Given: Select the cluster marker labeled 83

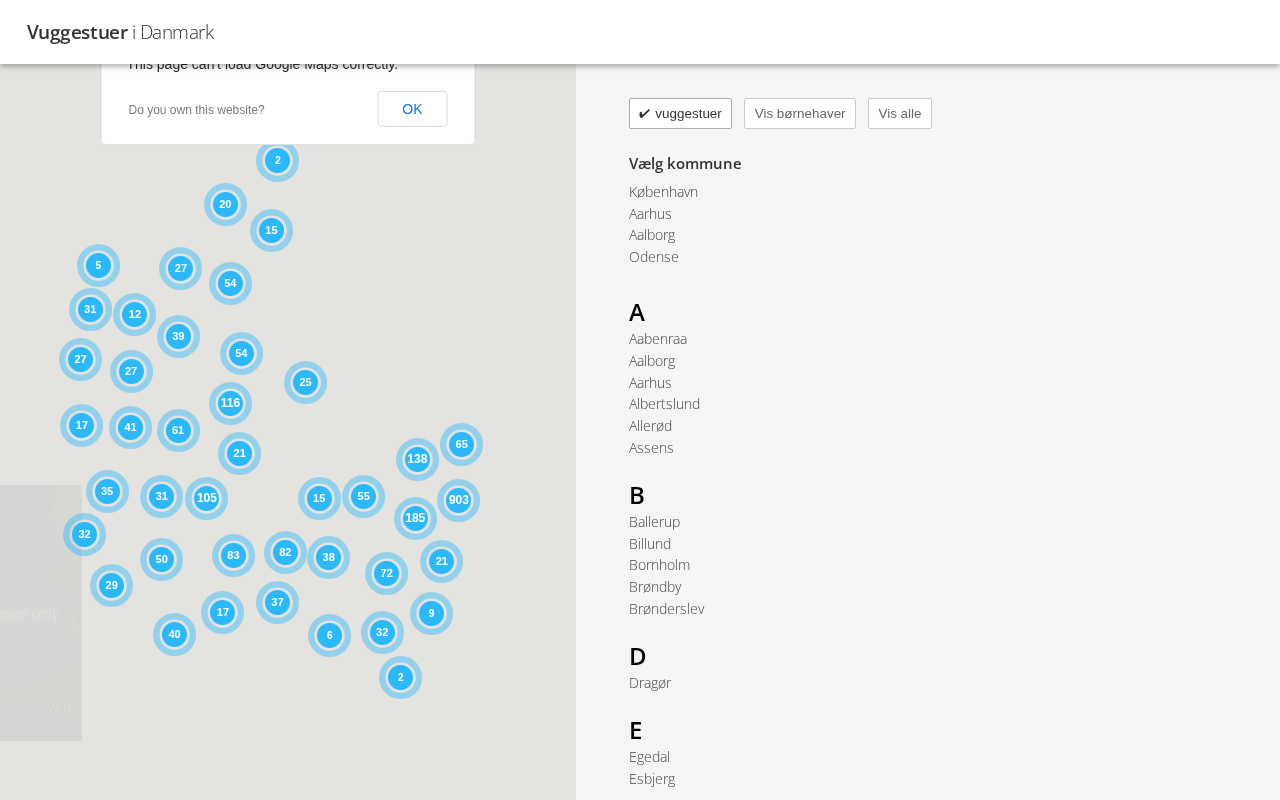Looking at the screenshot, I should [x=233, y=555].
